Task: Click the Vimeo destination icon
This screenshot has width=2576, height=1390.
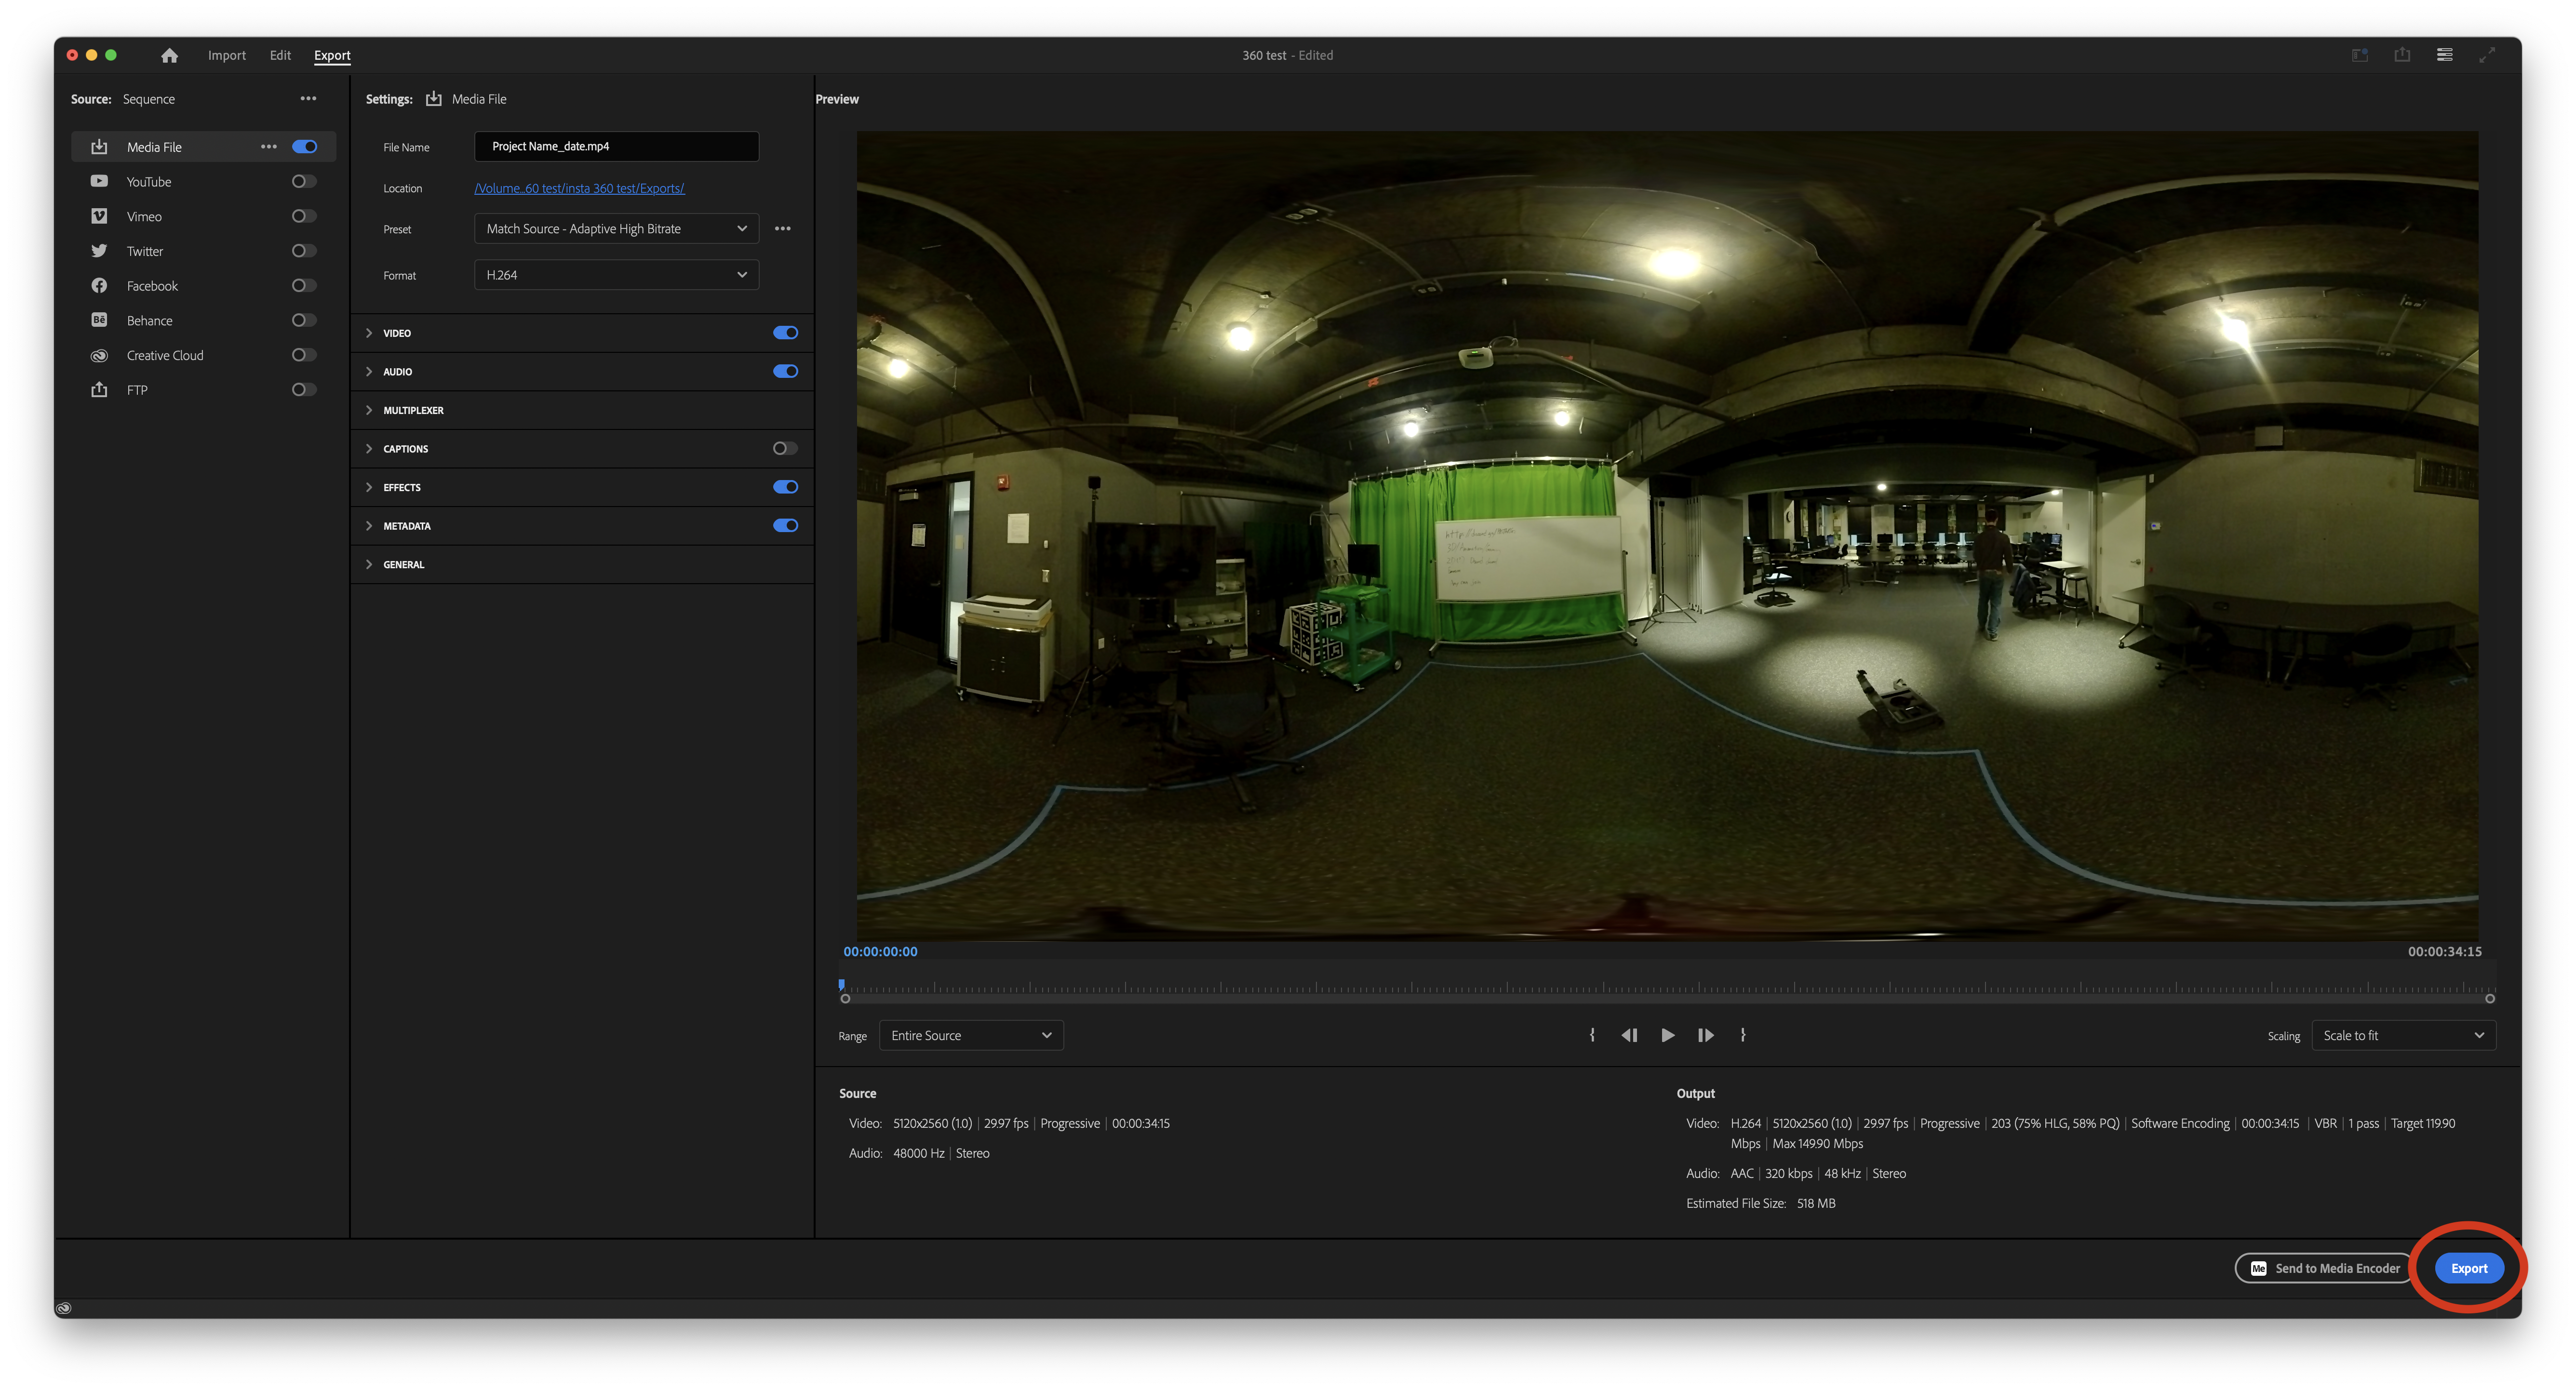Action: [99, 216]
